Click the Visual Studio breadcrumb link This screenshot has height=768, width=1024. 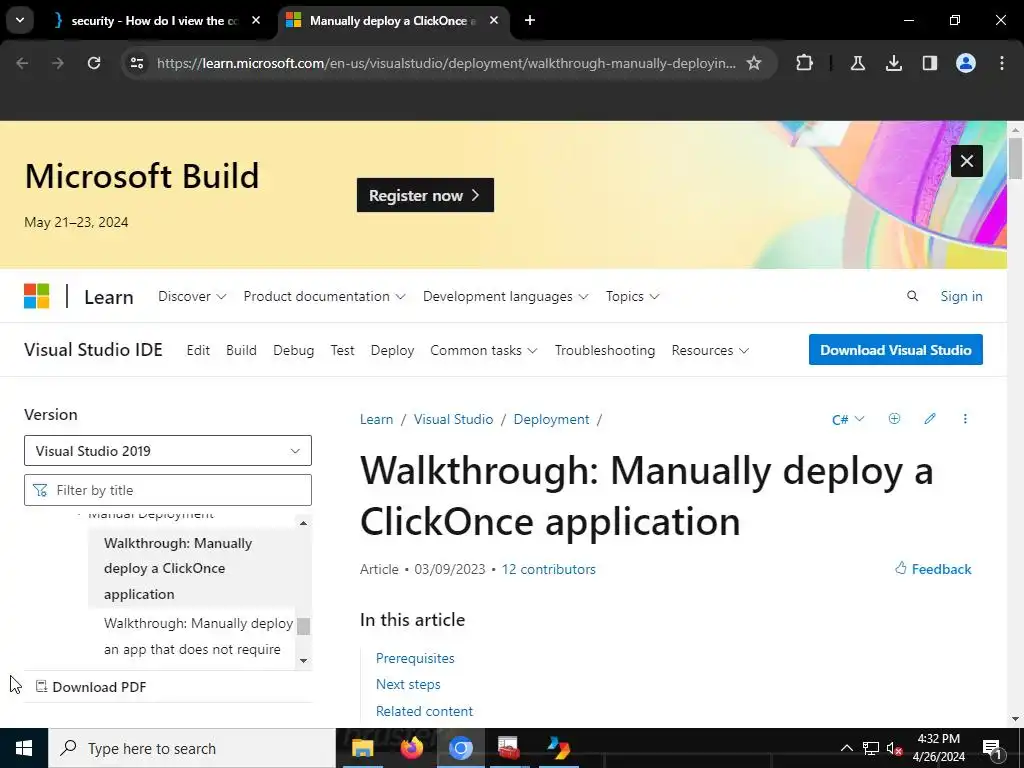click(x=453, y=419)
